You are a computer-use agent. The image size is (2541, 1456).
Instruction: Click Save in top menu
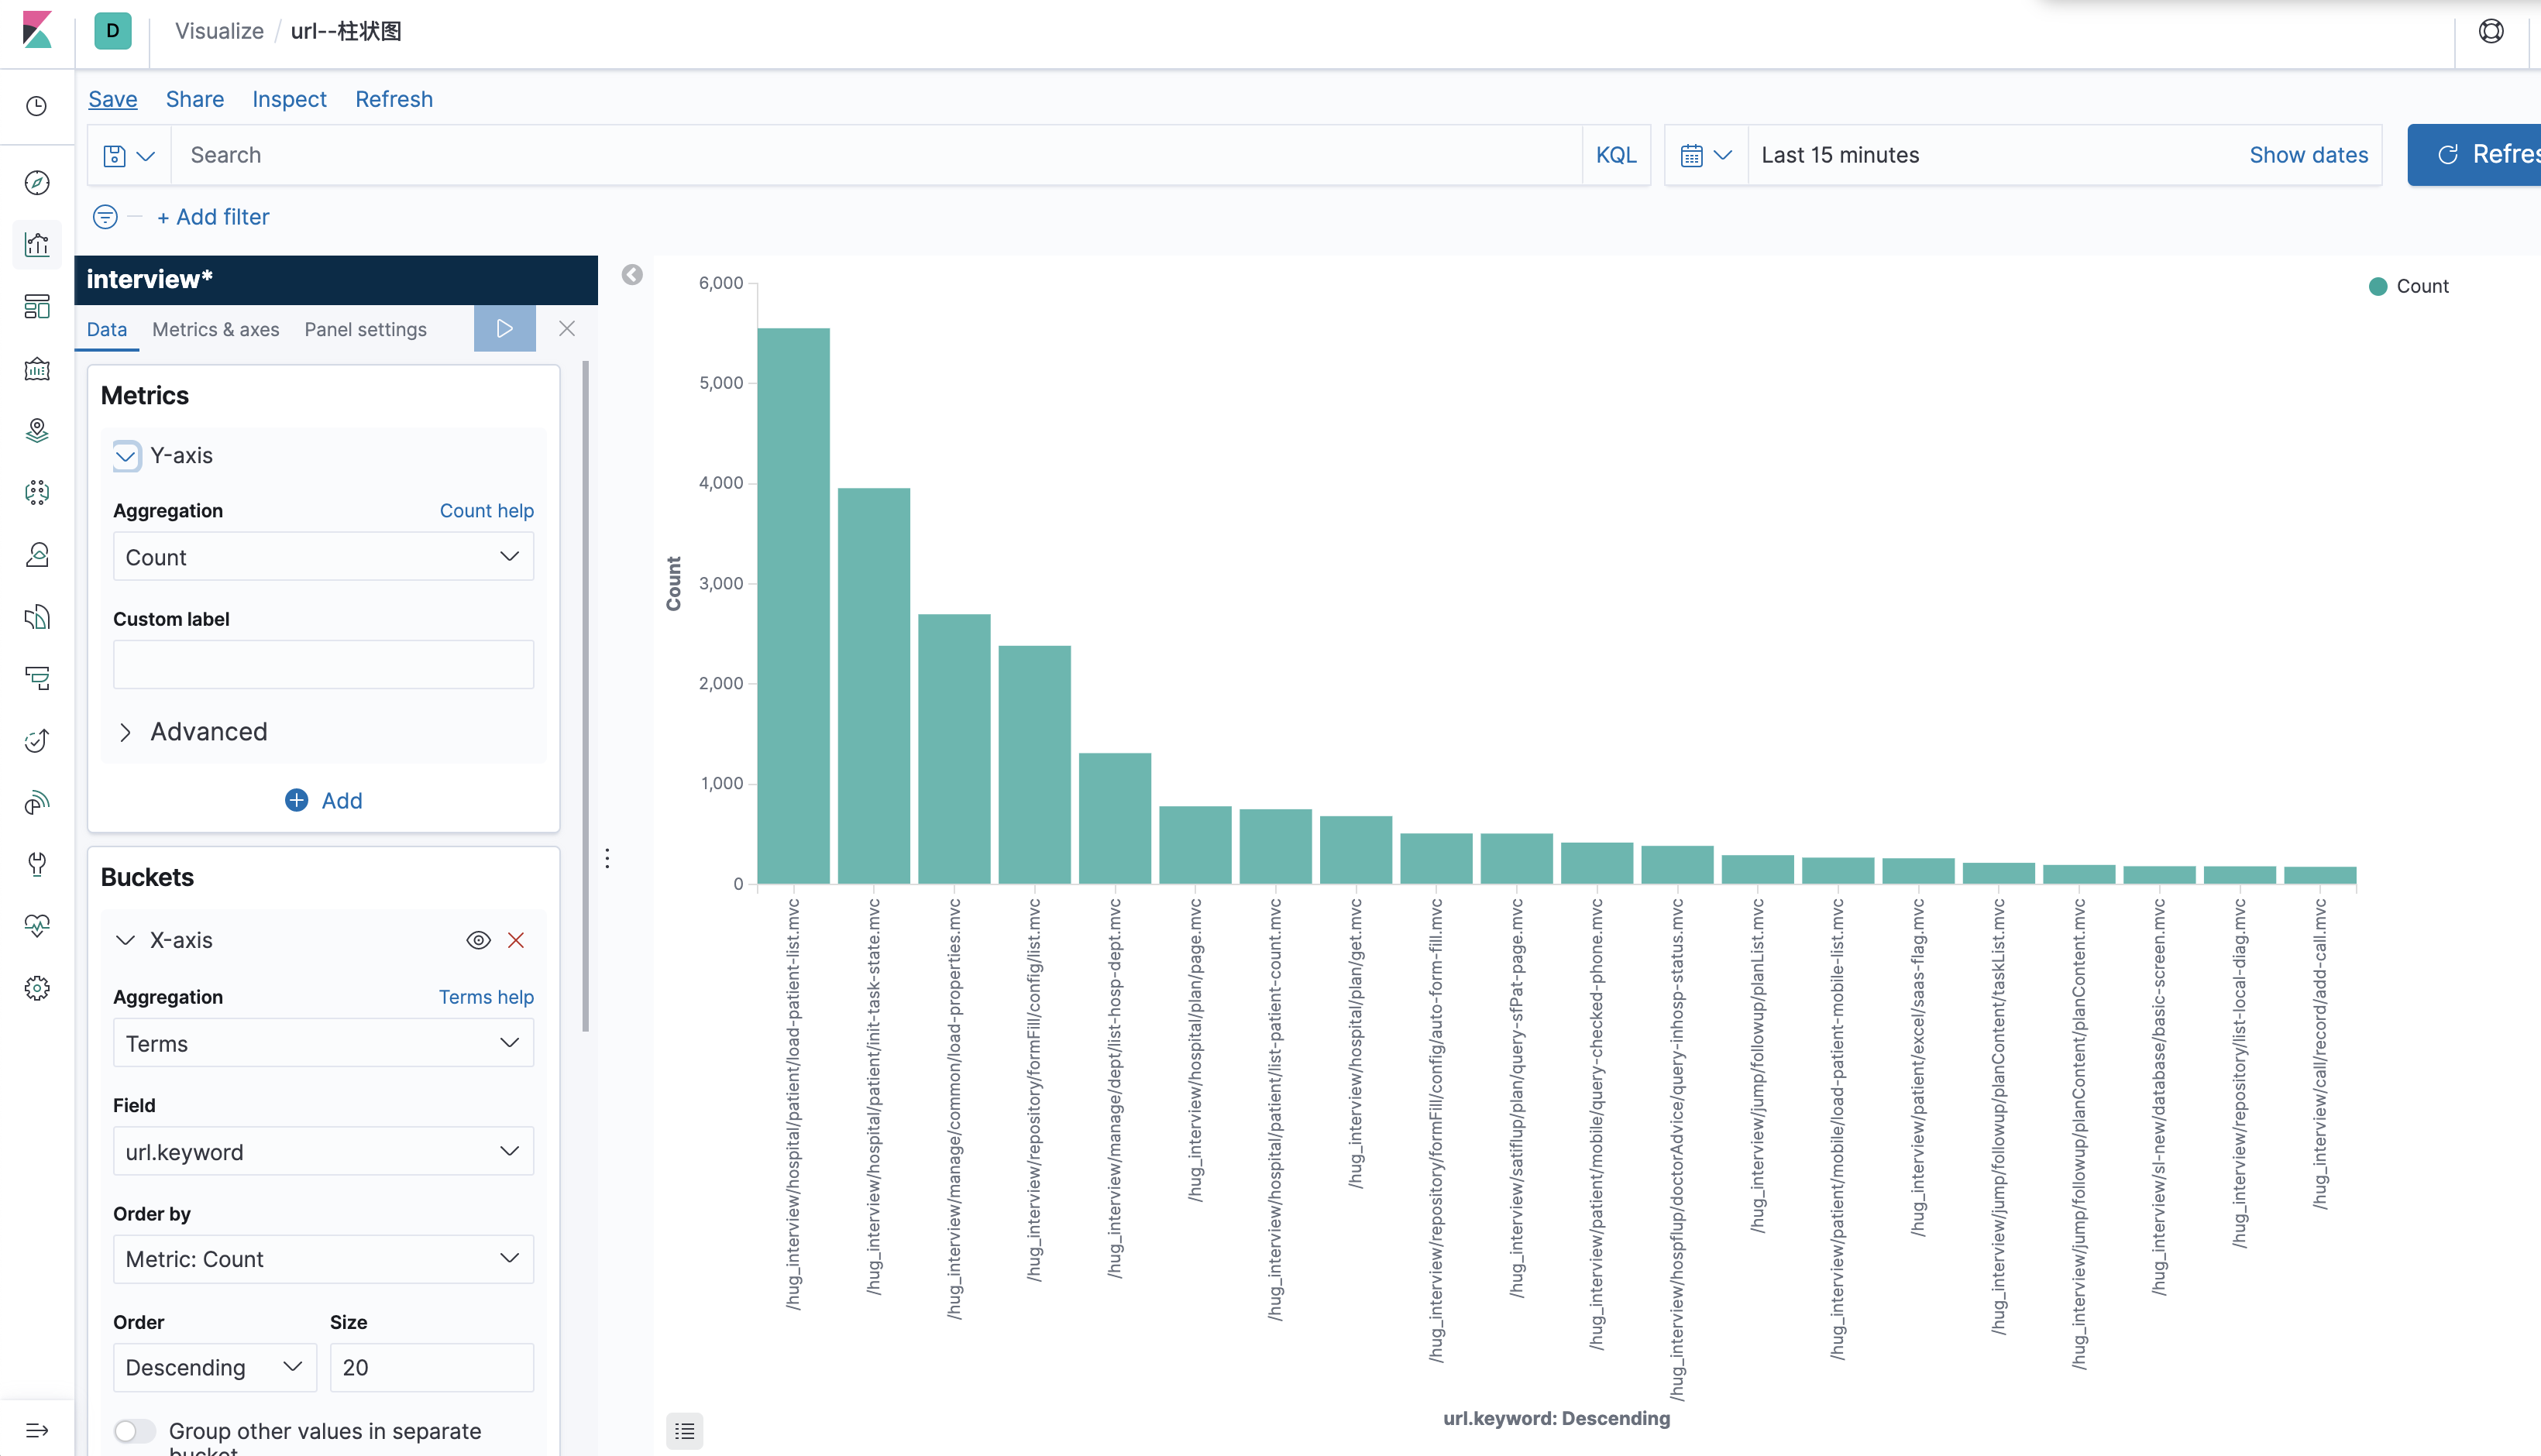coord(113,99)
